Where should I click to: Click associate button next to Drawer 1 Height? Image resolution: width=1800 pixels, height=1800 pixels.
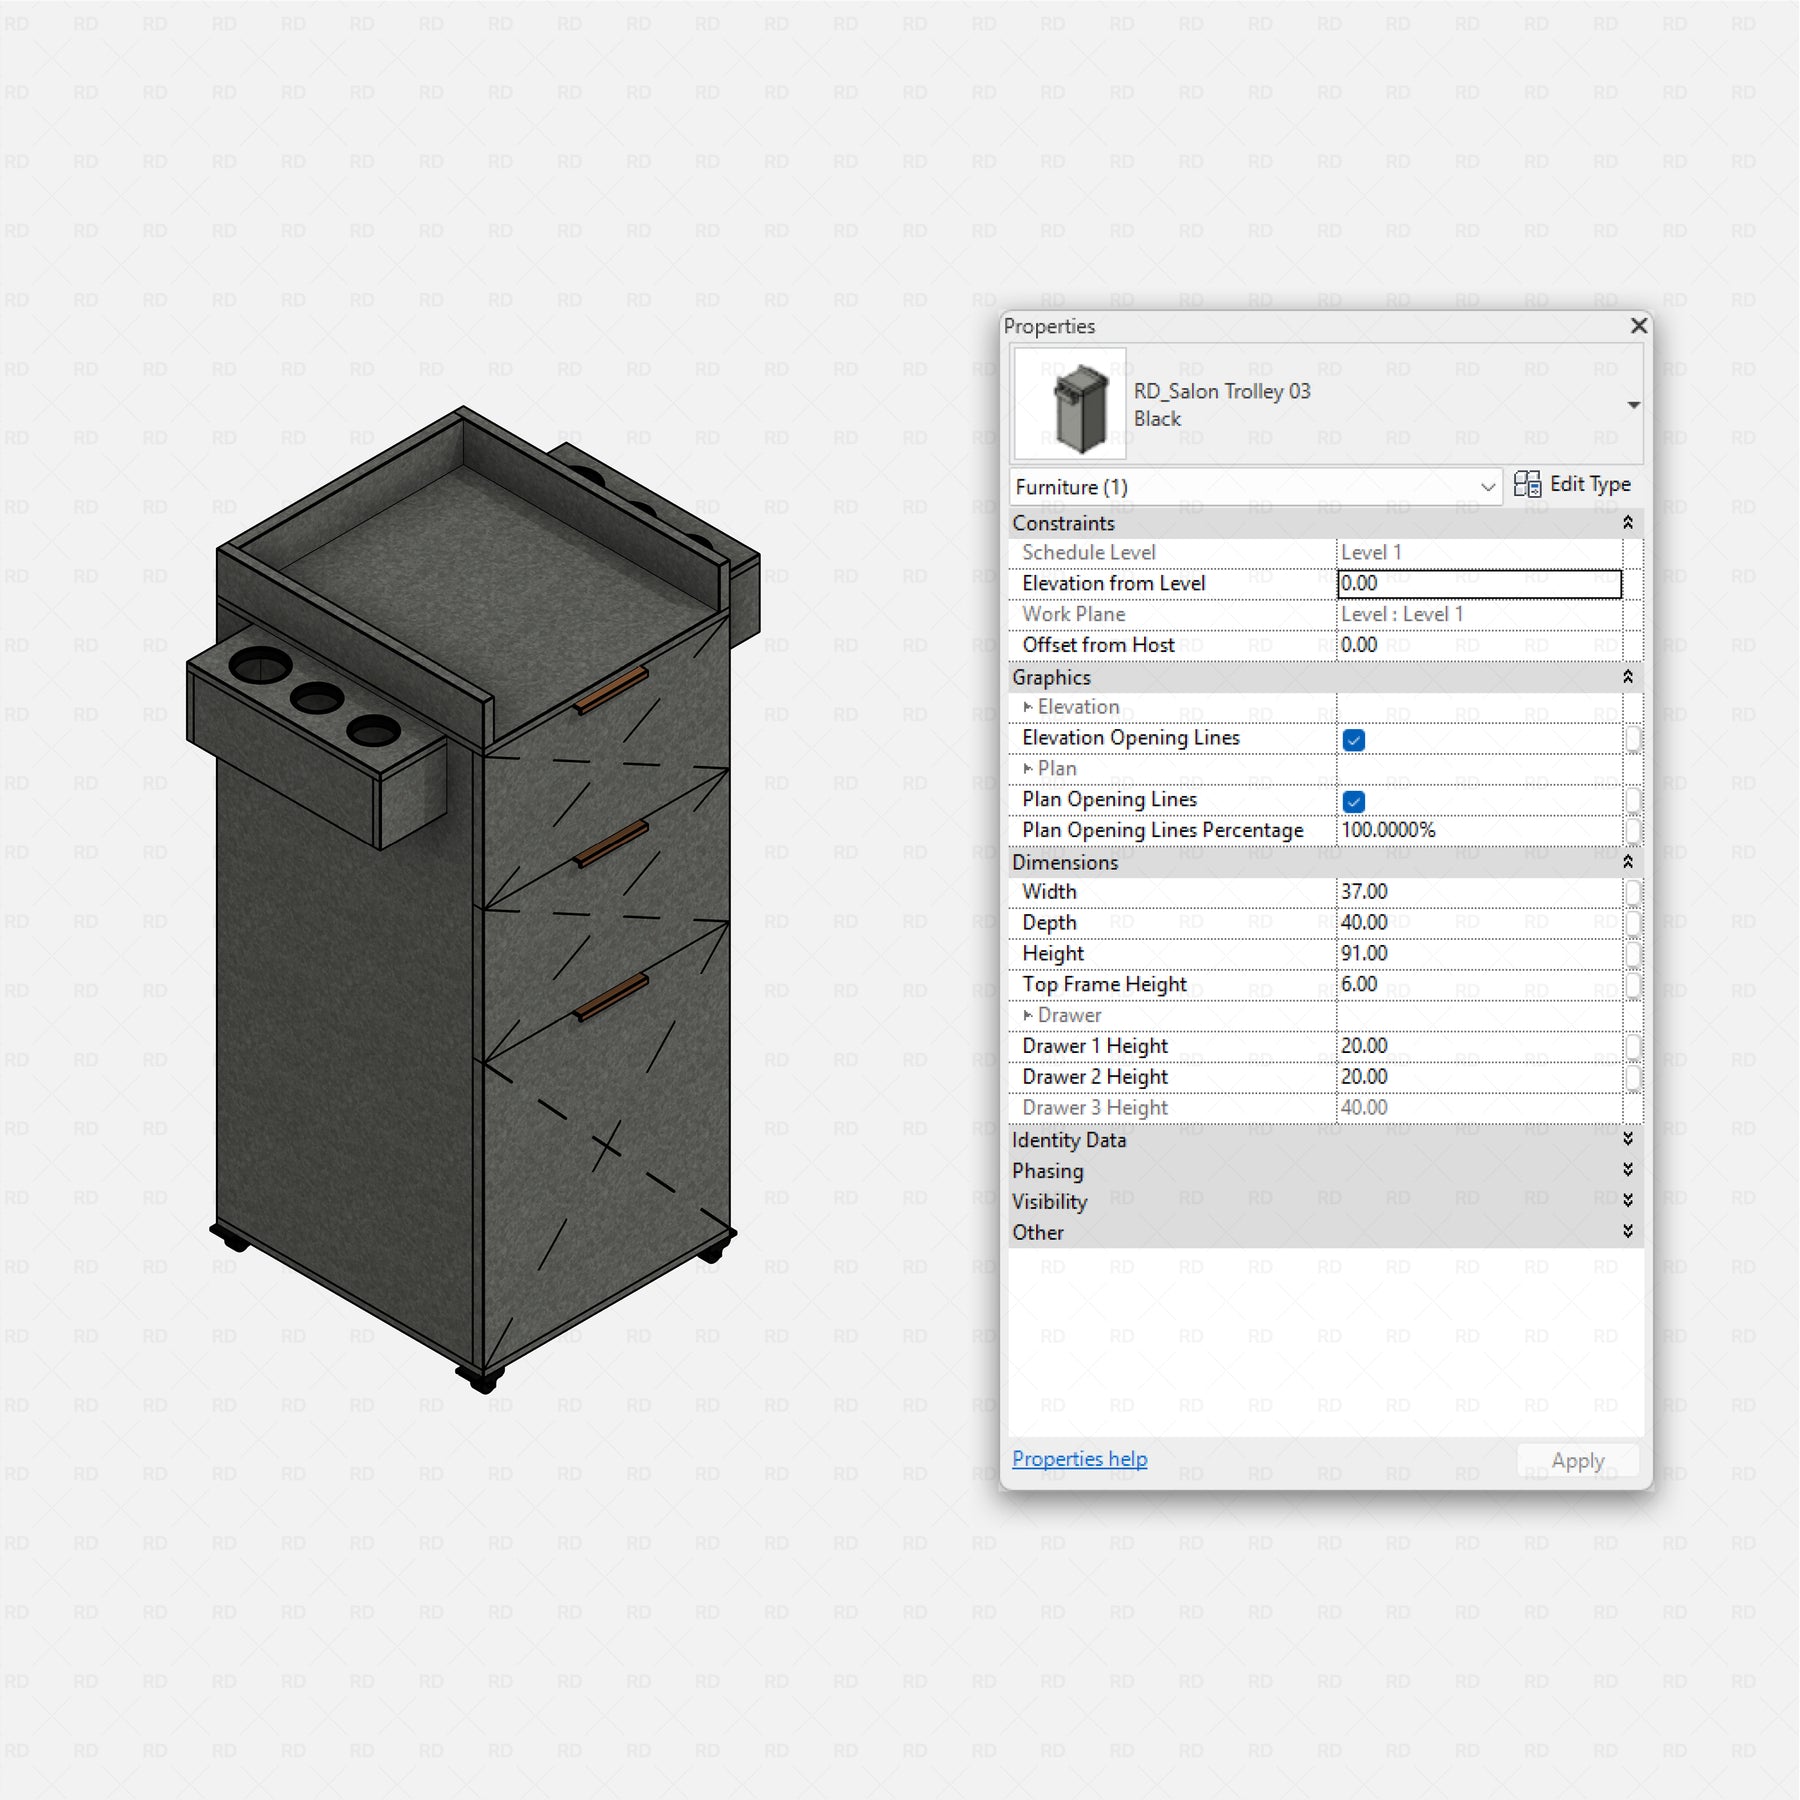(x=1632, y=1047)
